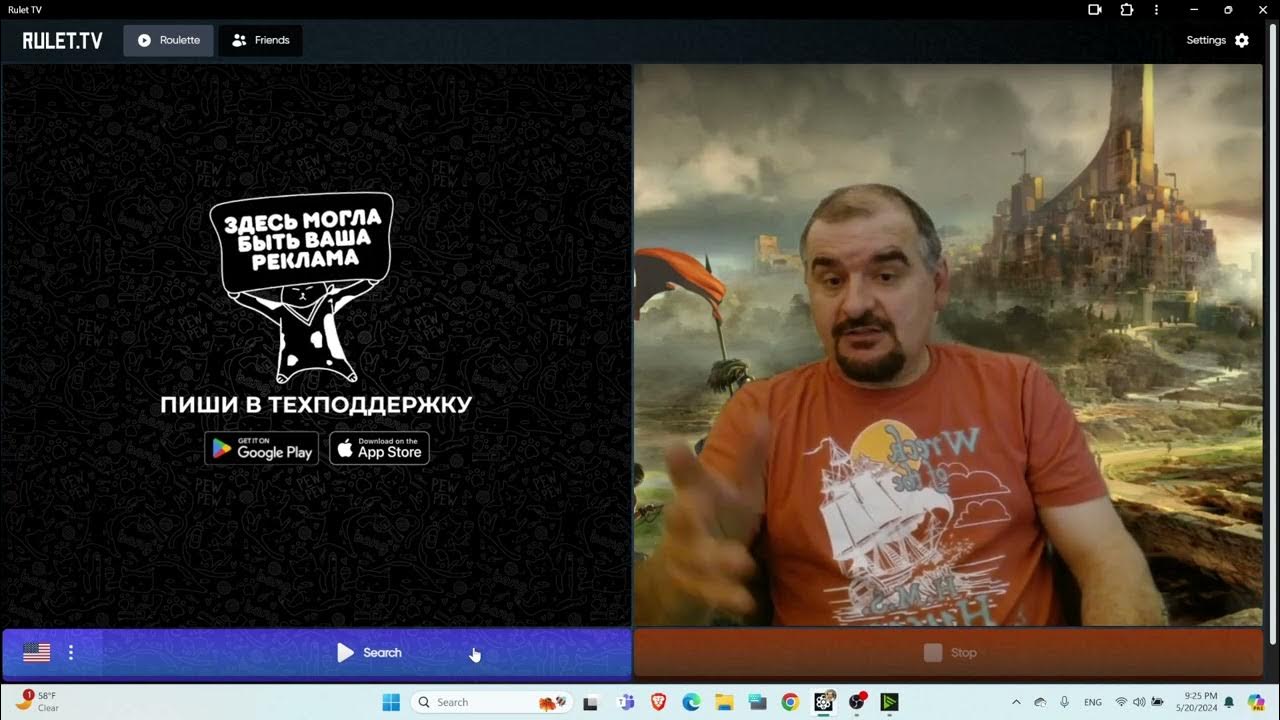Viewport: 1280px width, 720px height.
Task: Click the Stop button
Action: [x=949, y=653]
